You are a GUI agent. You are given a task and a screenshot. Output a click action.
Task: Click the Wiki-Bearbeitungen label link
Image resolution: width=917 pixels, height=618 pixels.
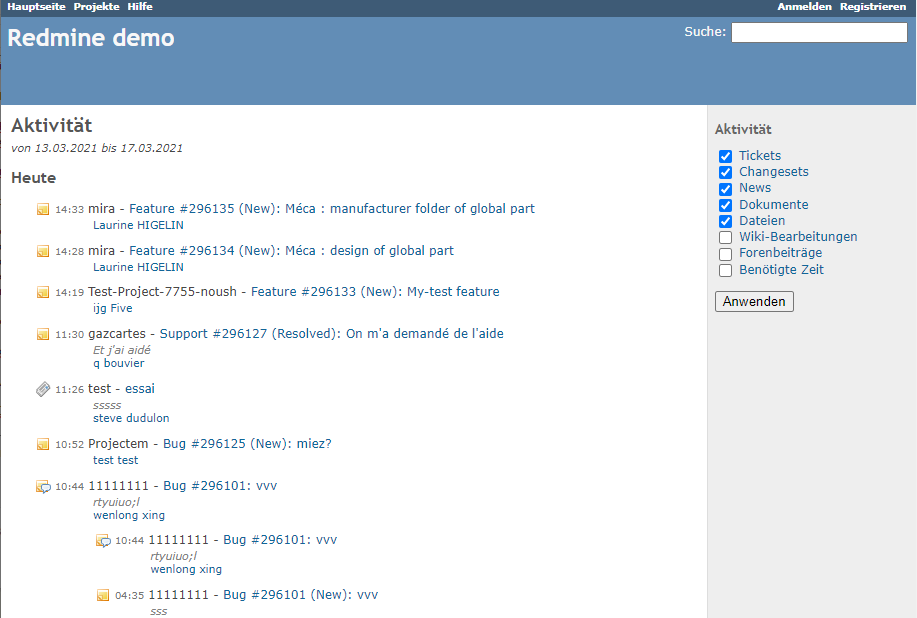coord(798,237)
